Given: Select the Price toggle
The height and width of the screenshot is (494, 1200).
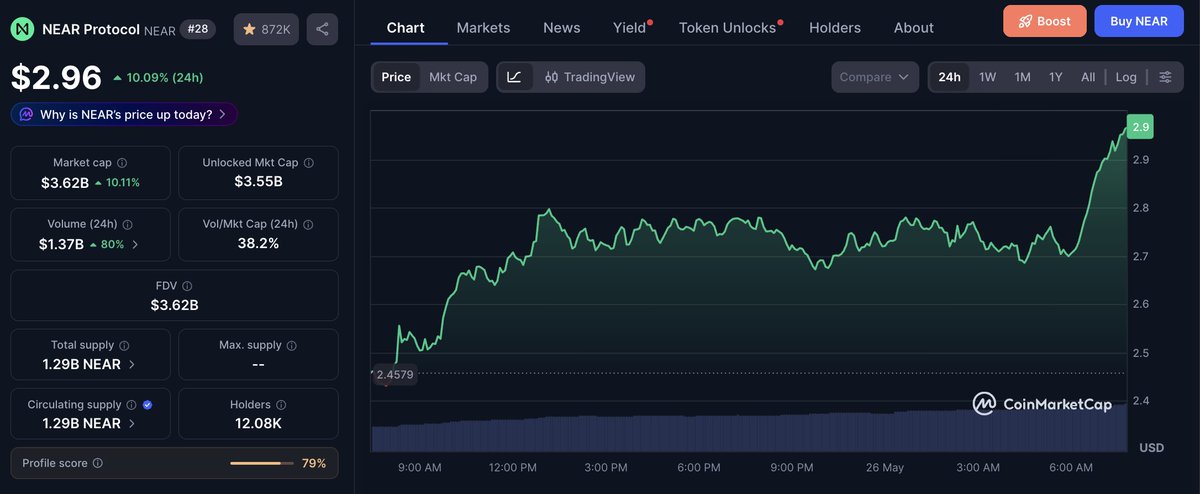Looking at the screenshot, I should click(x=396, y=77).
